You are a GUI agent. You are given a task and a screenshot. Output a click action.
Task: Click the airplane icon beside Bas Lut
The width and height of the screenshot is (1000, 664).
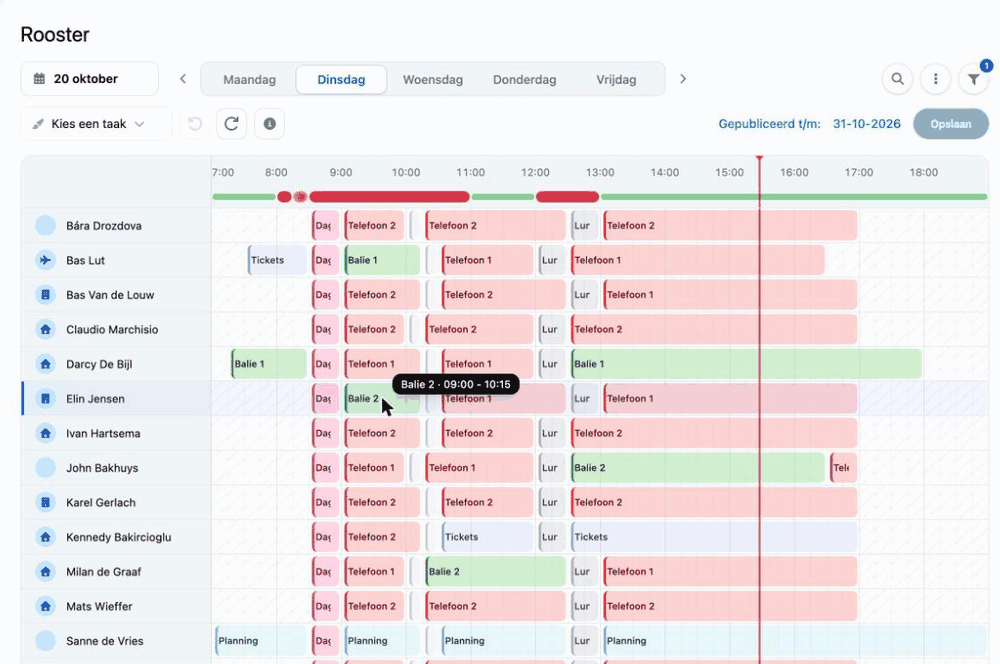click(45, 260)
